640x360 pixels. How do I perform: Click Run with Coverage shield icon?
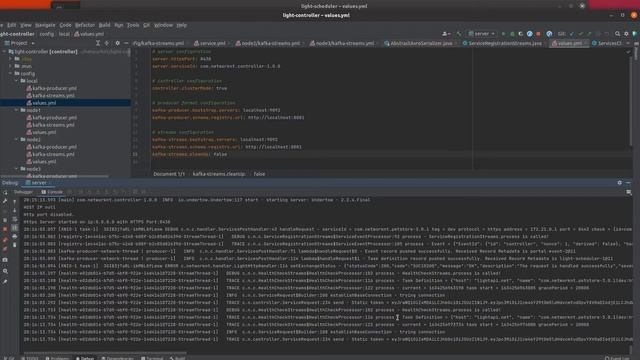(x=520, y=34)
